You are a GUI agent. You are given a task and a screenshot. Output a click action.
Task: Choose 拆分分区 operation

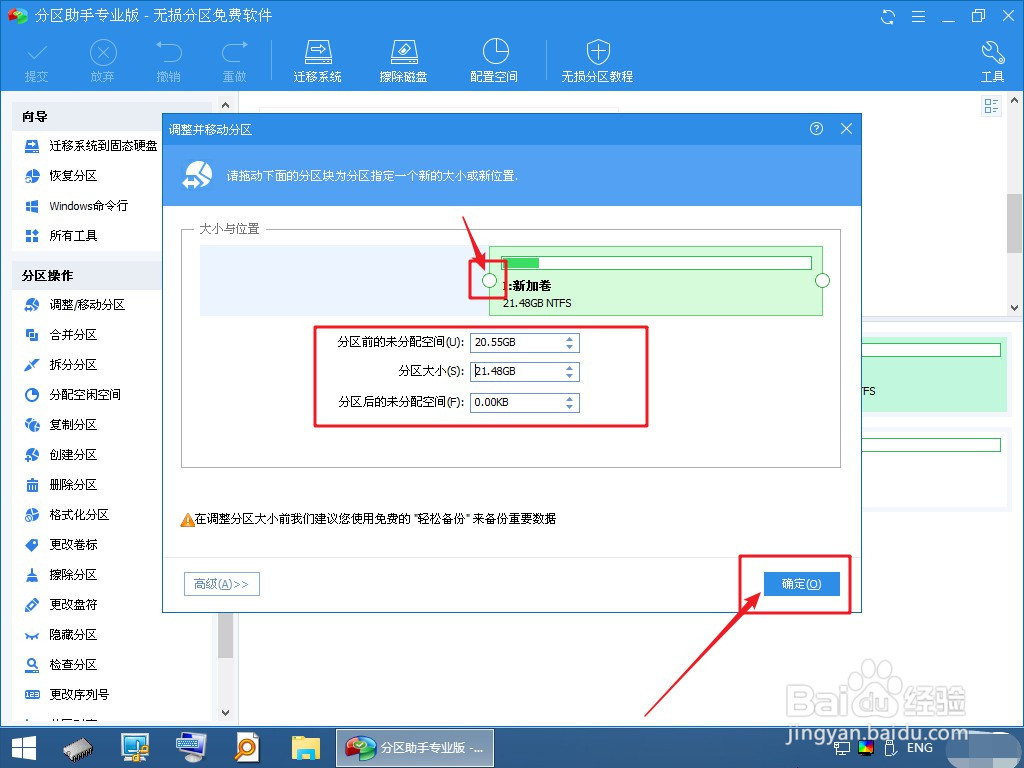coord(61,365)
